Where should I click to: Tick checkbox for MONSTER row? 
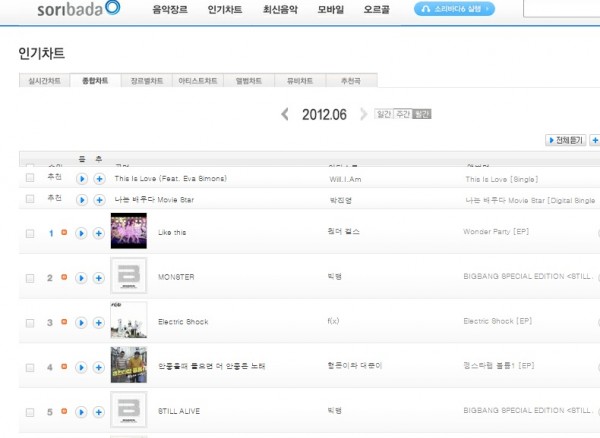tap(30, 278)
